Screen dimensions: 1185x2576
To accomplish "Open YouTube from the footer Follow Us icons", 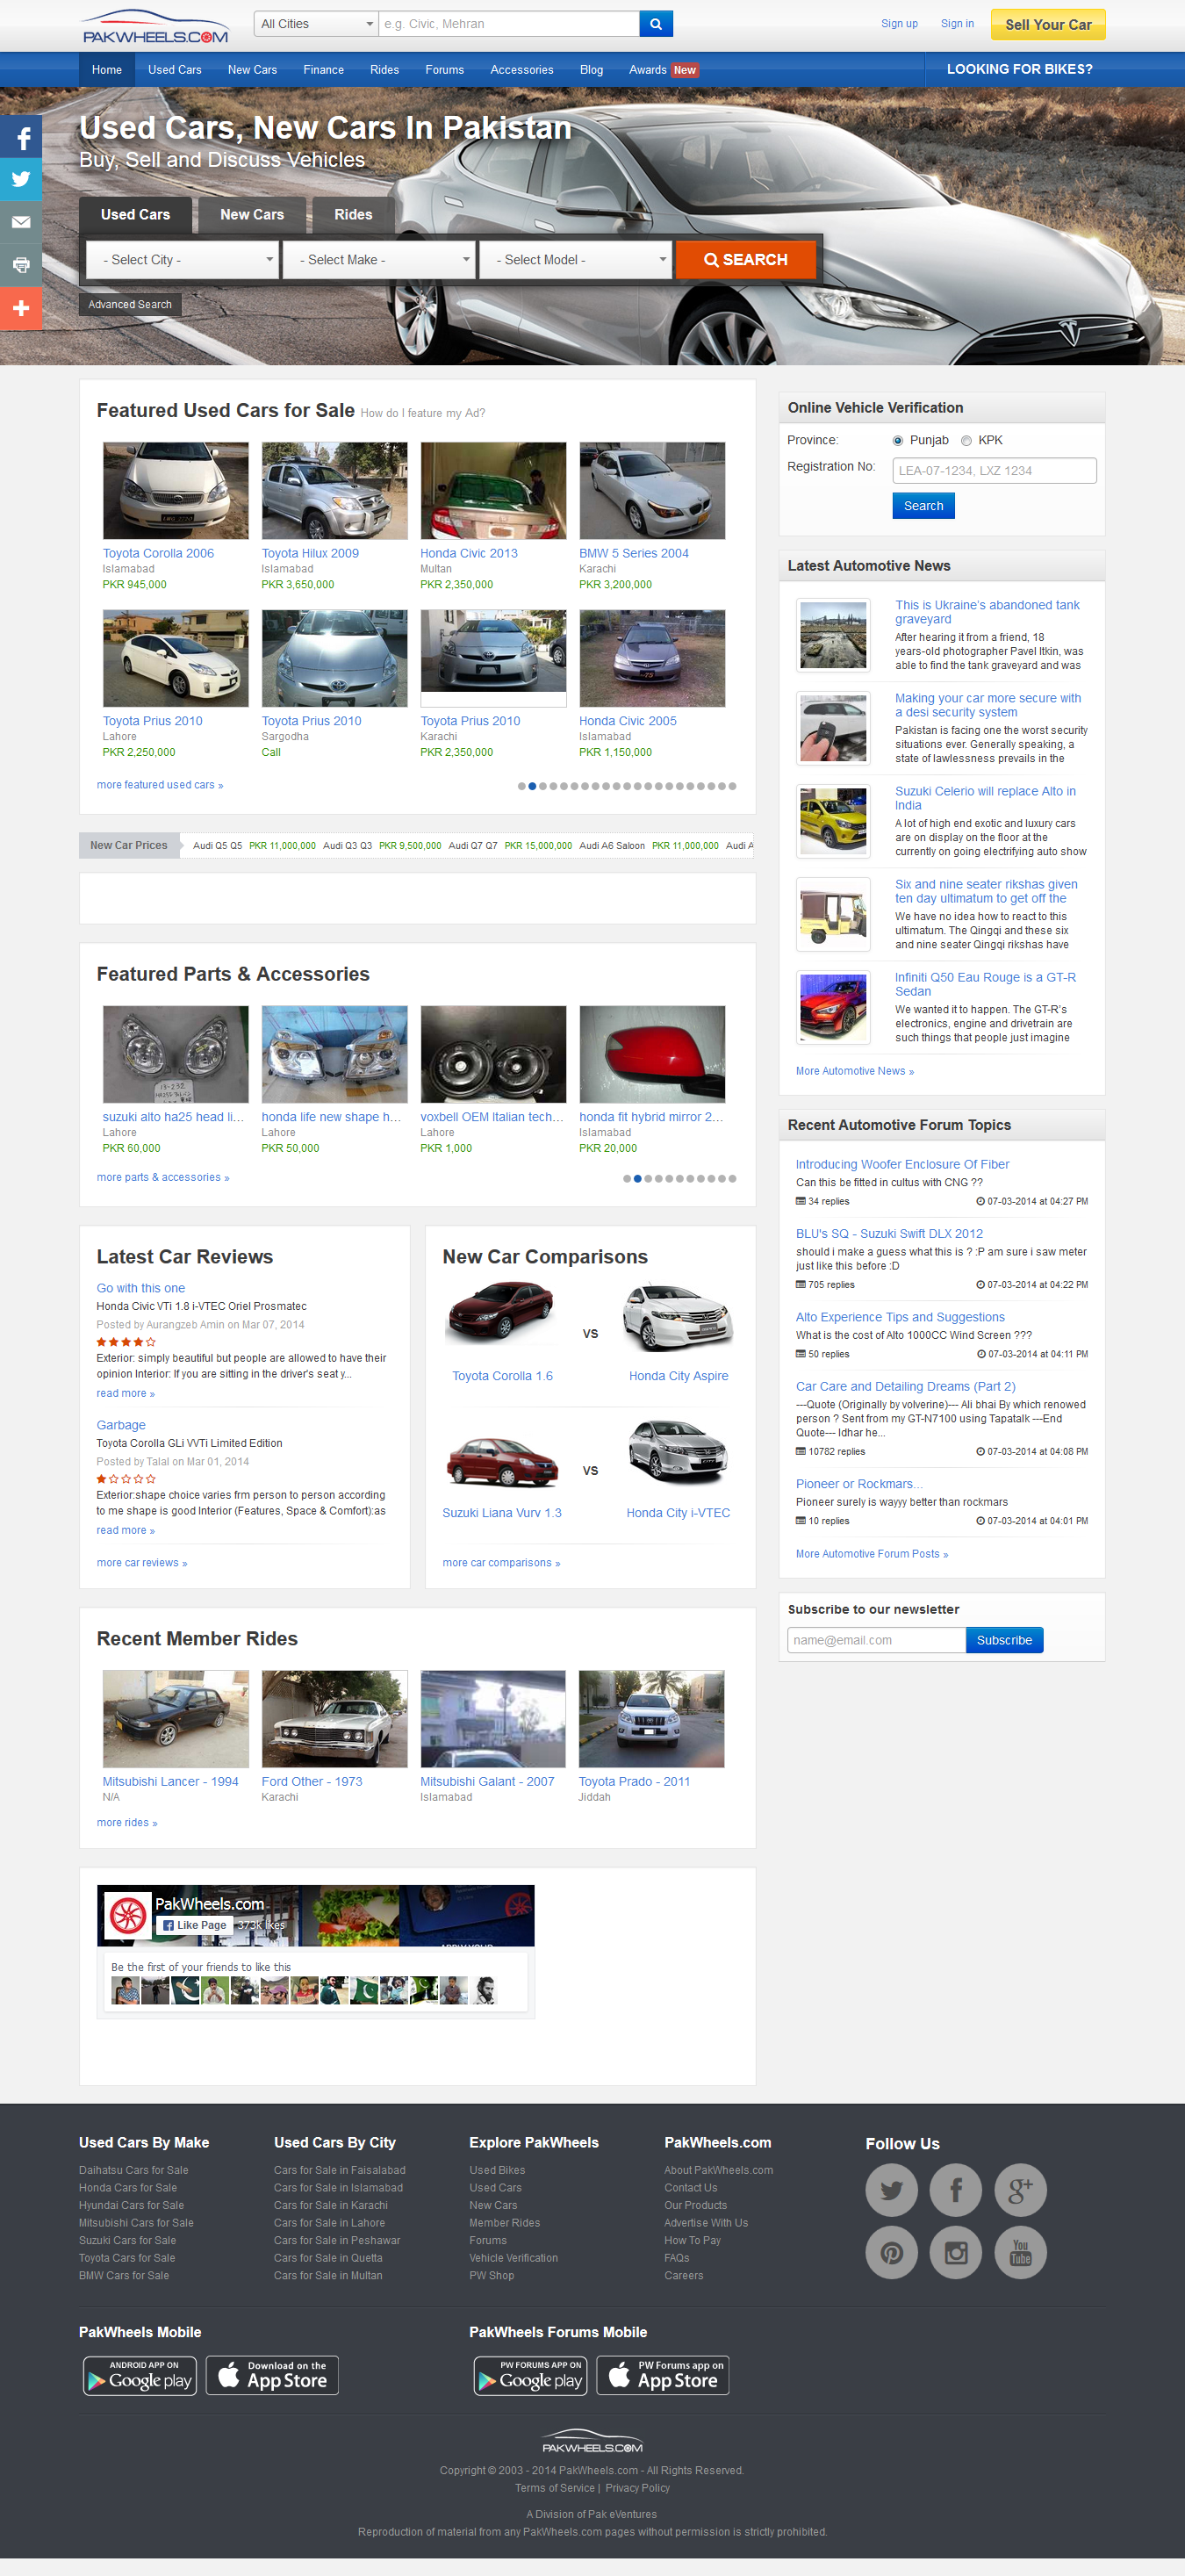I will tap(1020, 2252).
